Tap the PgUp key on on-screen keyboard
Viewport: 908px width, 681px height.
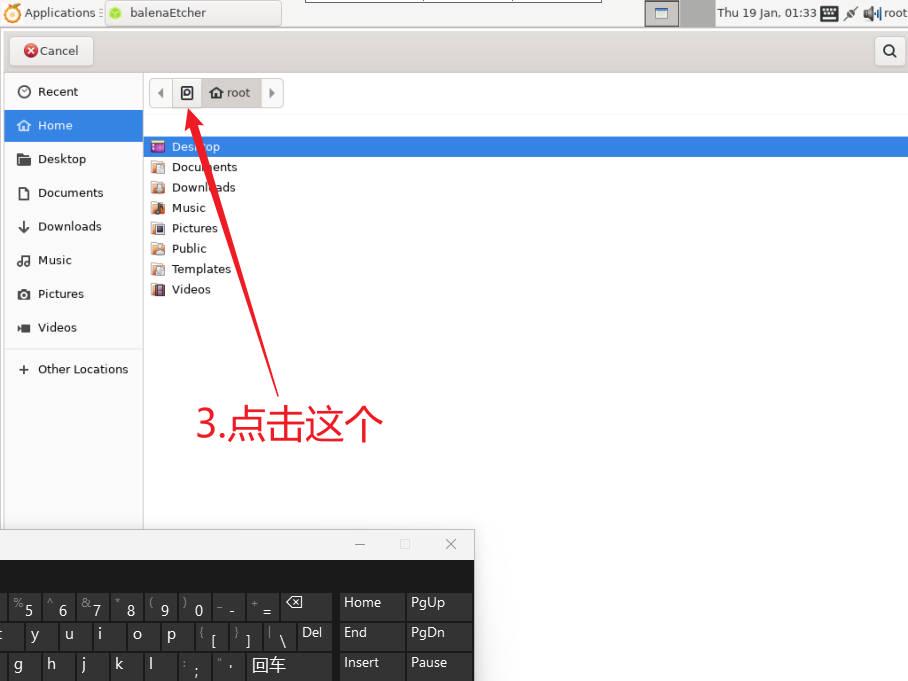[440, 606]
